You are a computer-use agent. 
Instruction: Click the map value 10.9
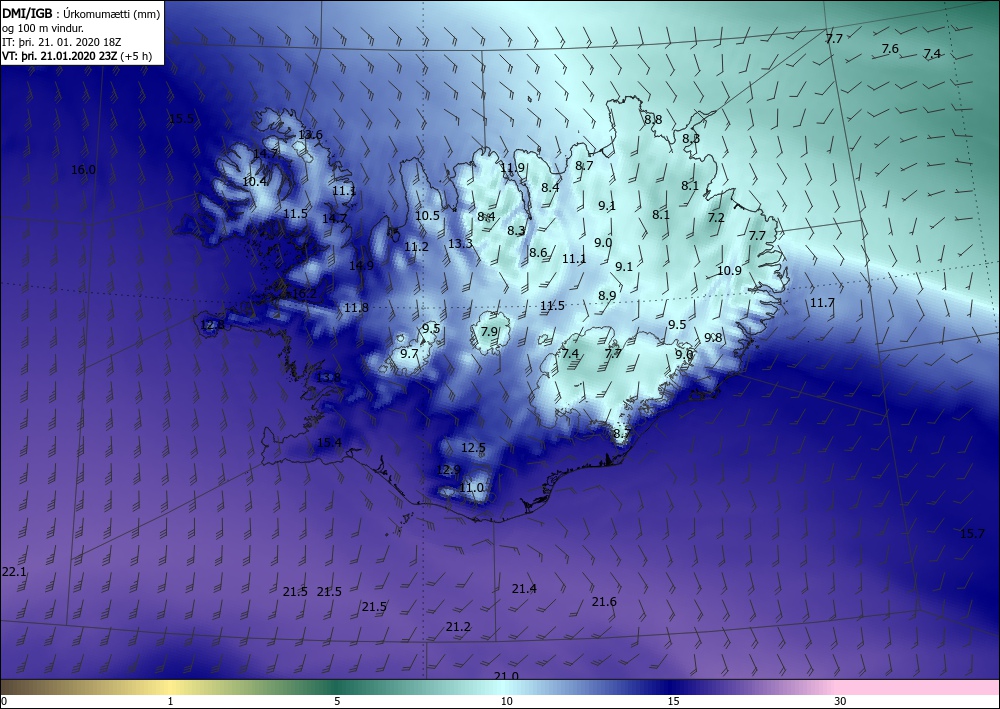(x=729, y=270)
